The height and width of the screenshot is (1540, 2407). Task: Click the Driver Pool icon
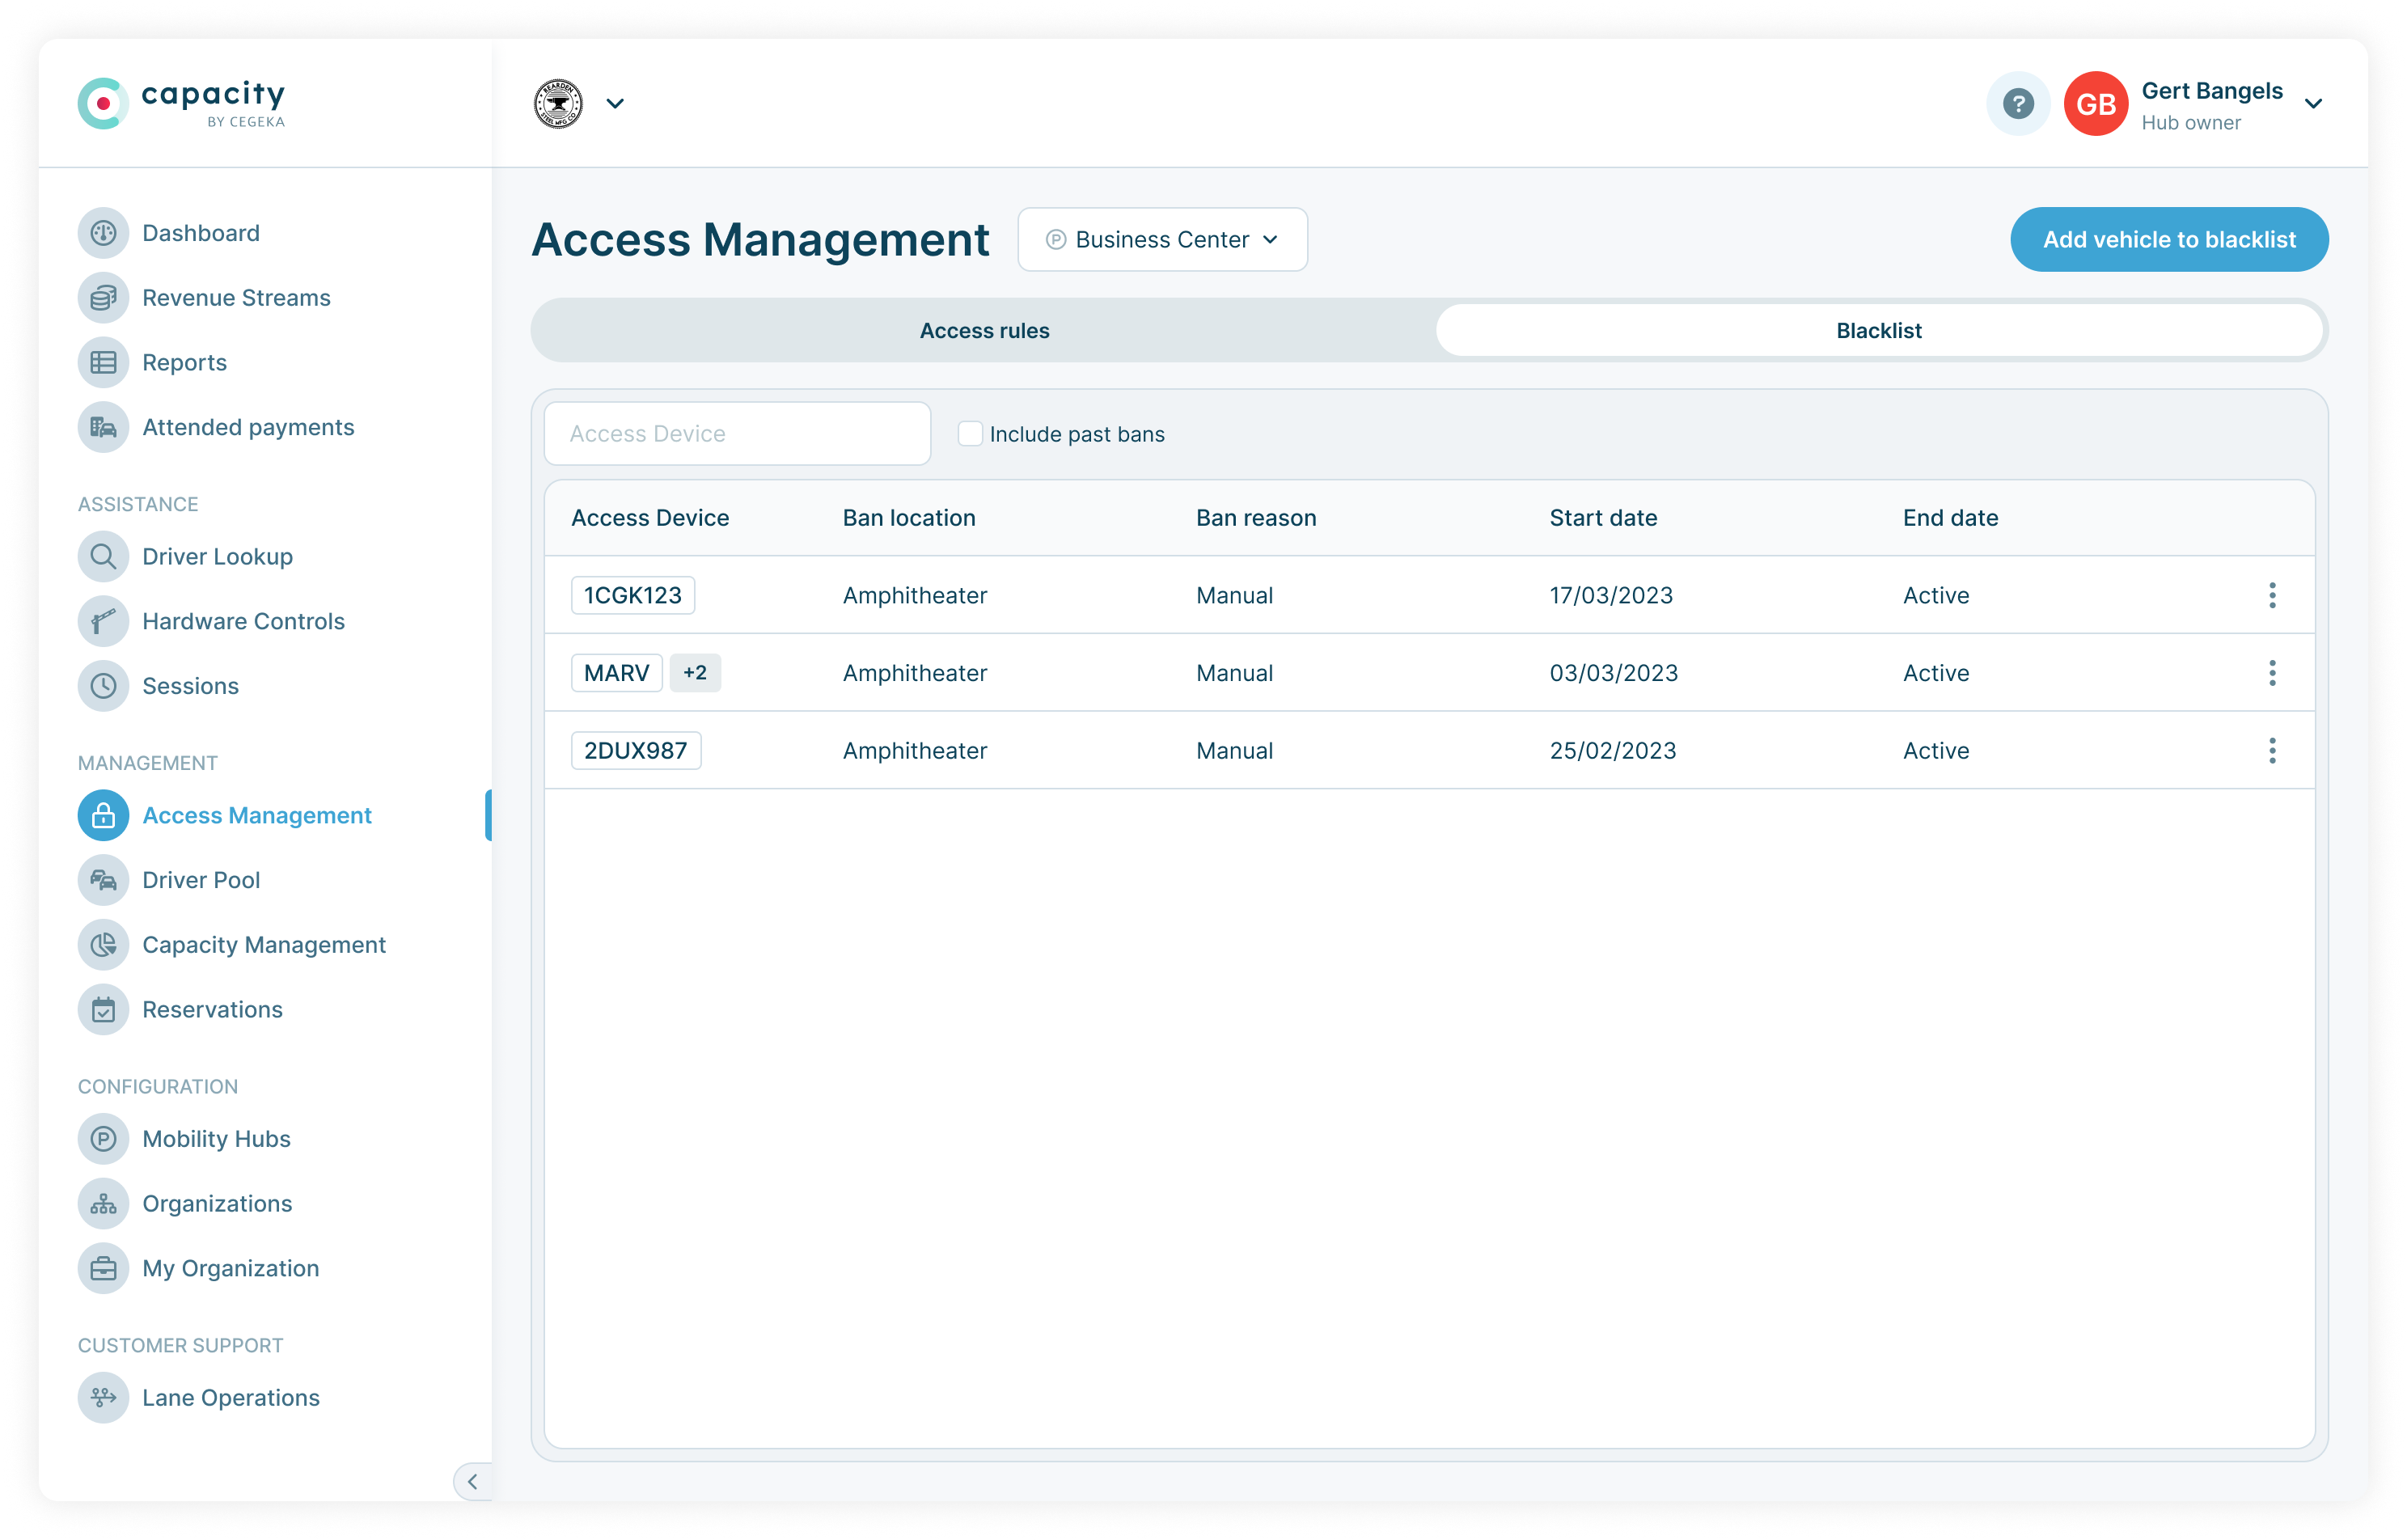[x=103, y=880]
